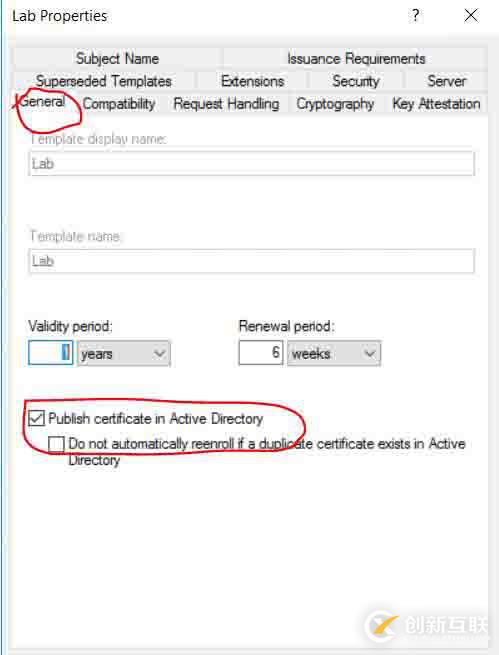Open the Superseded Templates tab
Image resolution: width=499 pixels, height=655 pixels.
click(104, 81)
